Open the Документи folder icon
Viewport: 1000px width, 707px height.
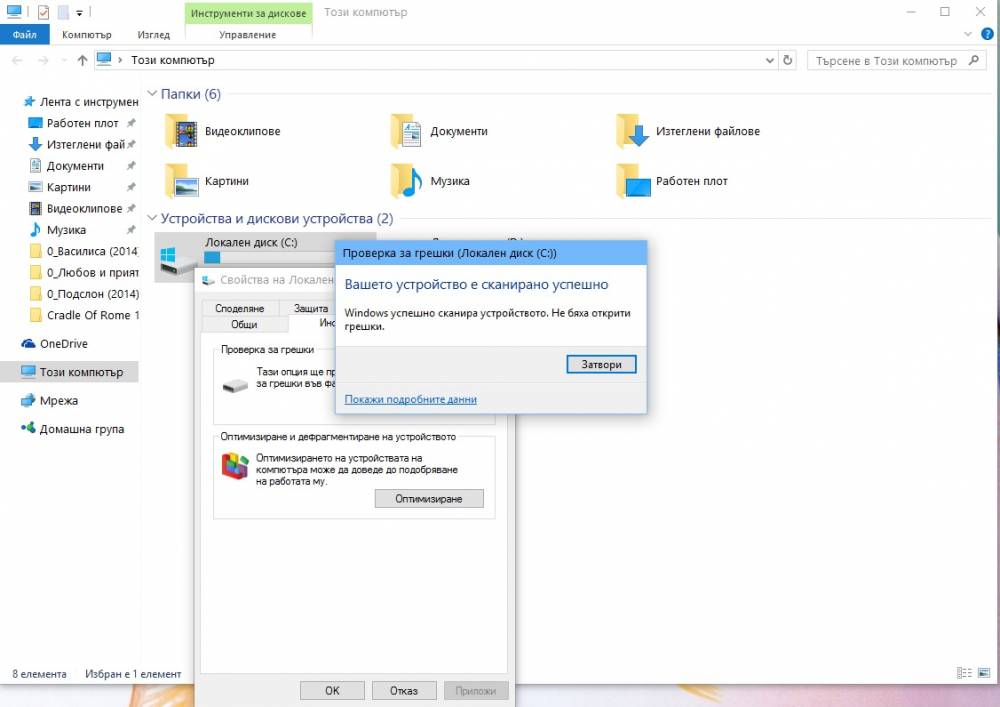click(406, 131)
